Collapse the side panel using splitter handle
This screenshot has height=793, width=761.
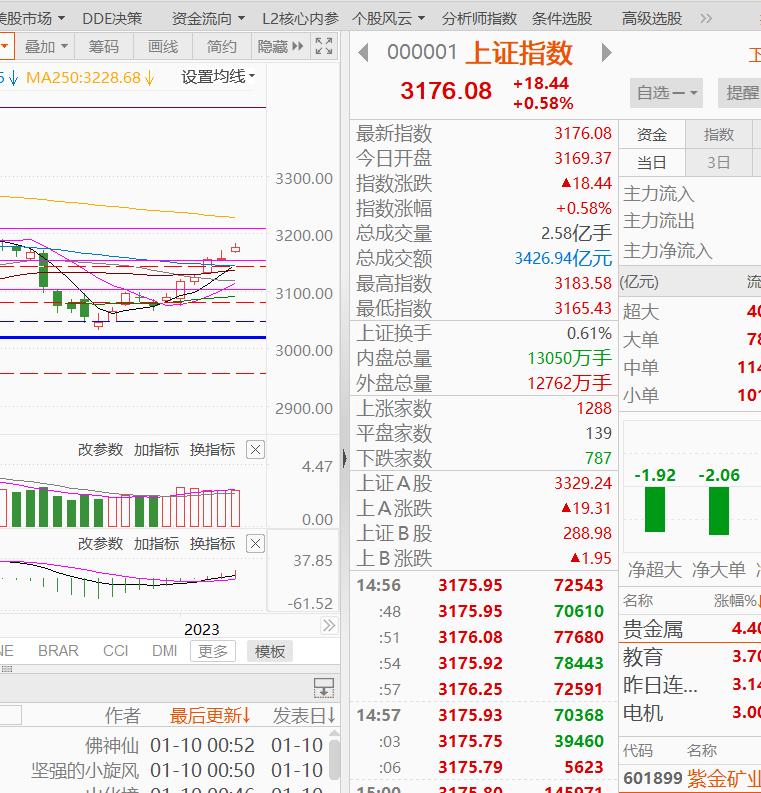tap(345, 458)
